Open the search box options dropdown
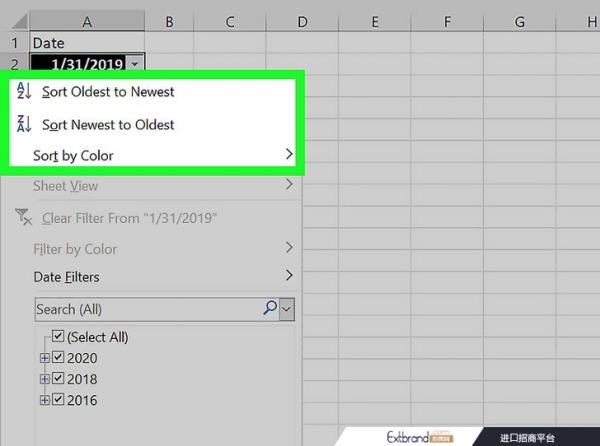Screen dimensions: 600x446 pos(287,309)
